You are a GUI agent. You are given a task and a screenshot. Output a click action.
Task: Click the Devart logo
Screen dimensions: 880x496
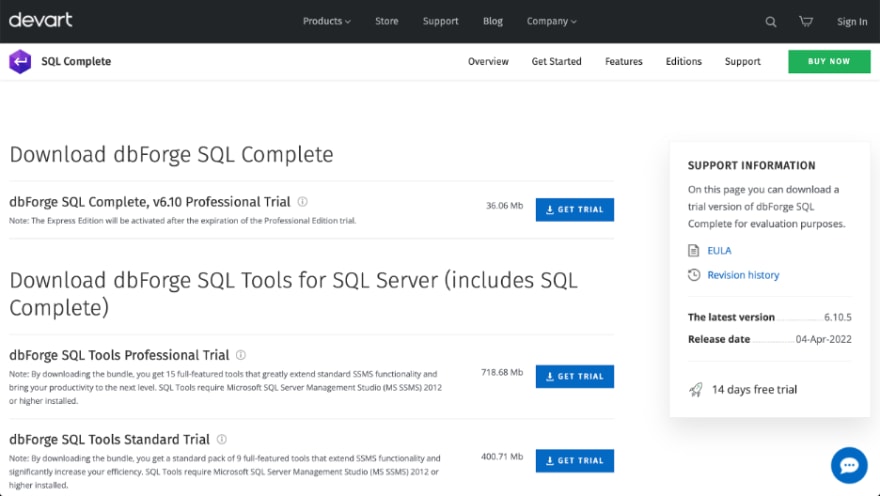(40, 20)
